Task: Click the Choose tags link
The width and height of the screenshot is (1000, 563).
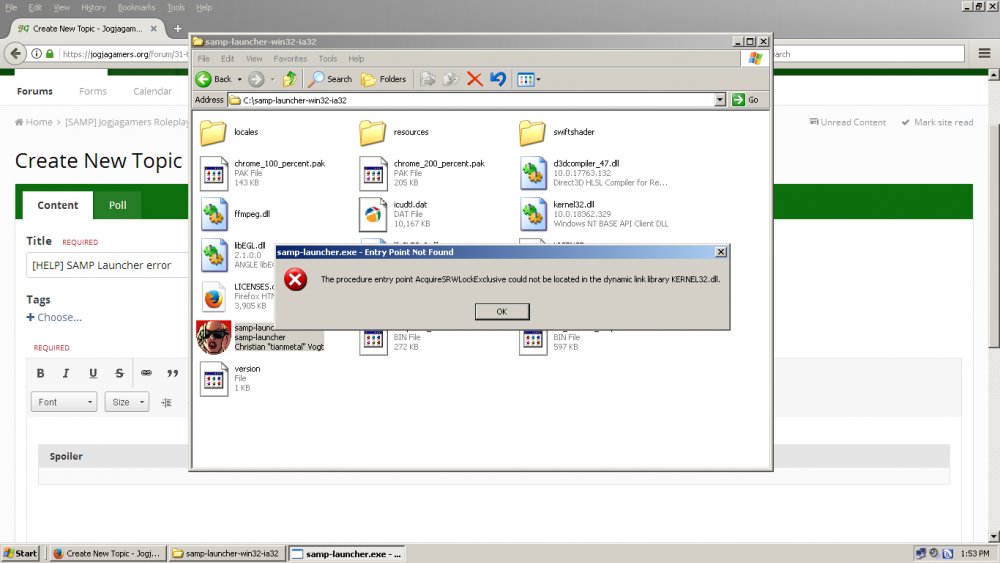Action: coord(54,318)
